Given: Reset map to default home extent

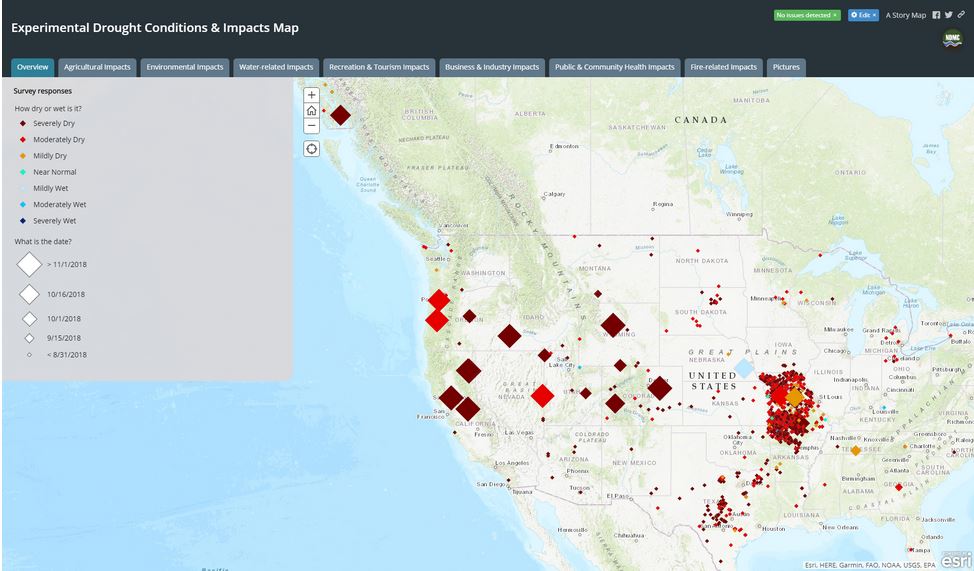Looking at the screenshot, I should (x=312, y=111).
